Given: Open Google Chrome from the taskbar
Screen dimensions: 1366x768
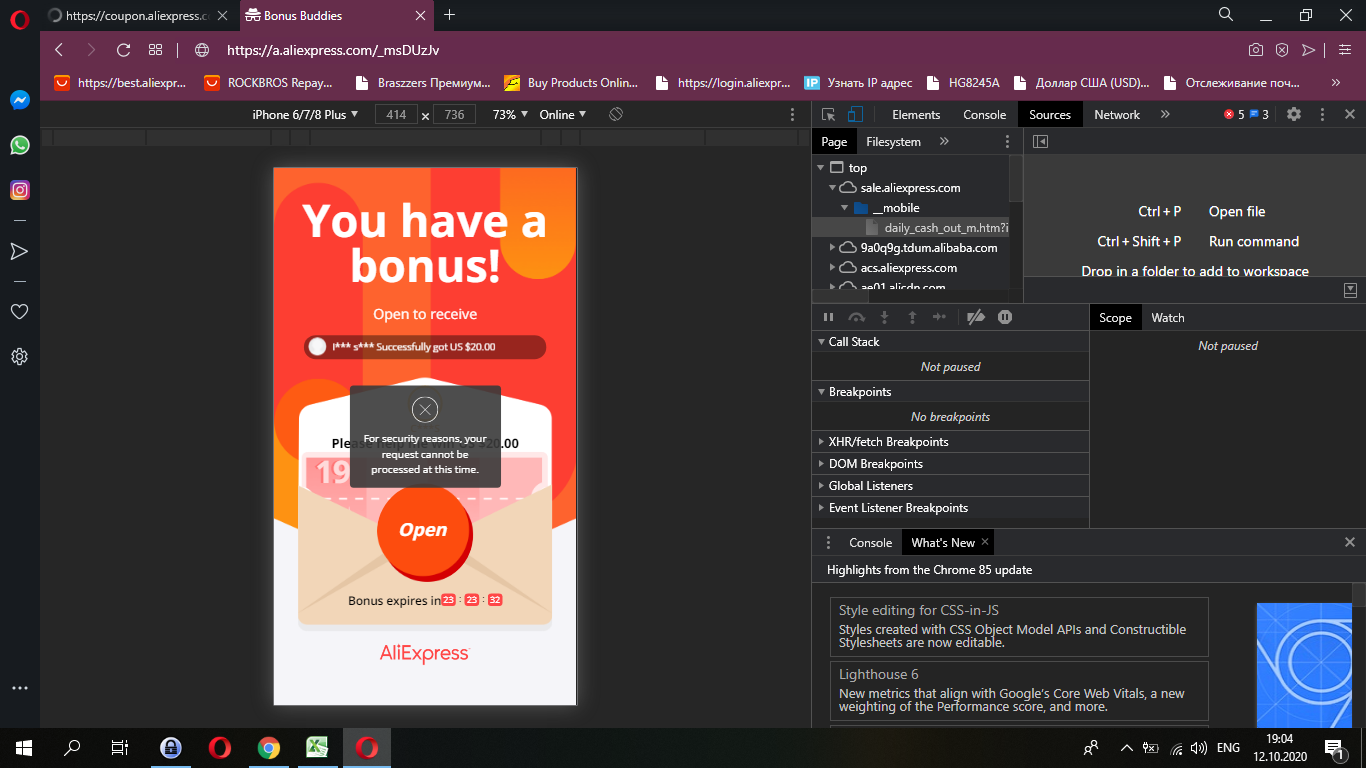Looking at the screenshot, I should coord(268,747).
